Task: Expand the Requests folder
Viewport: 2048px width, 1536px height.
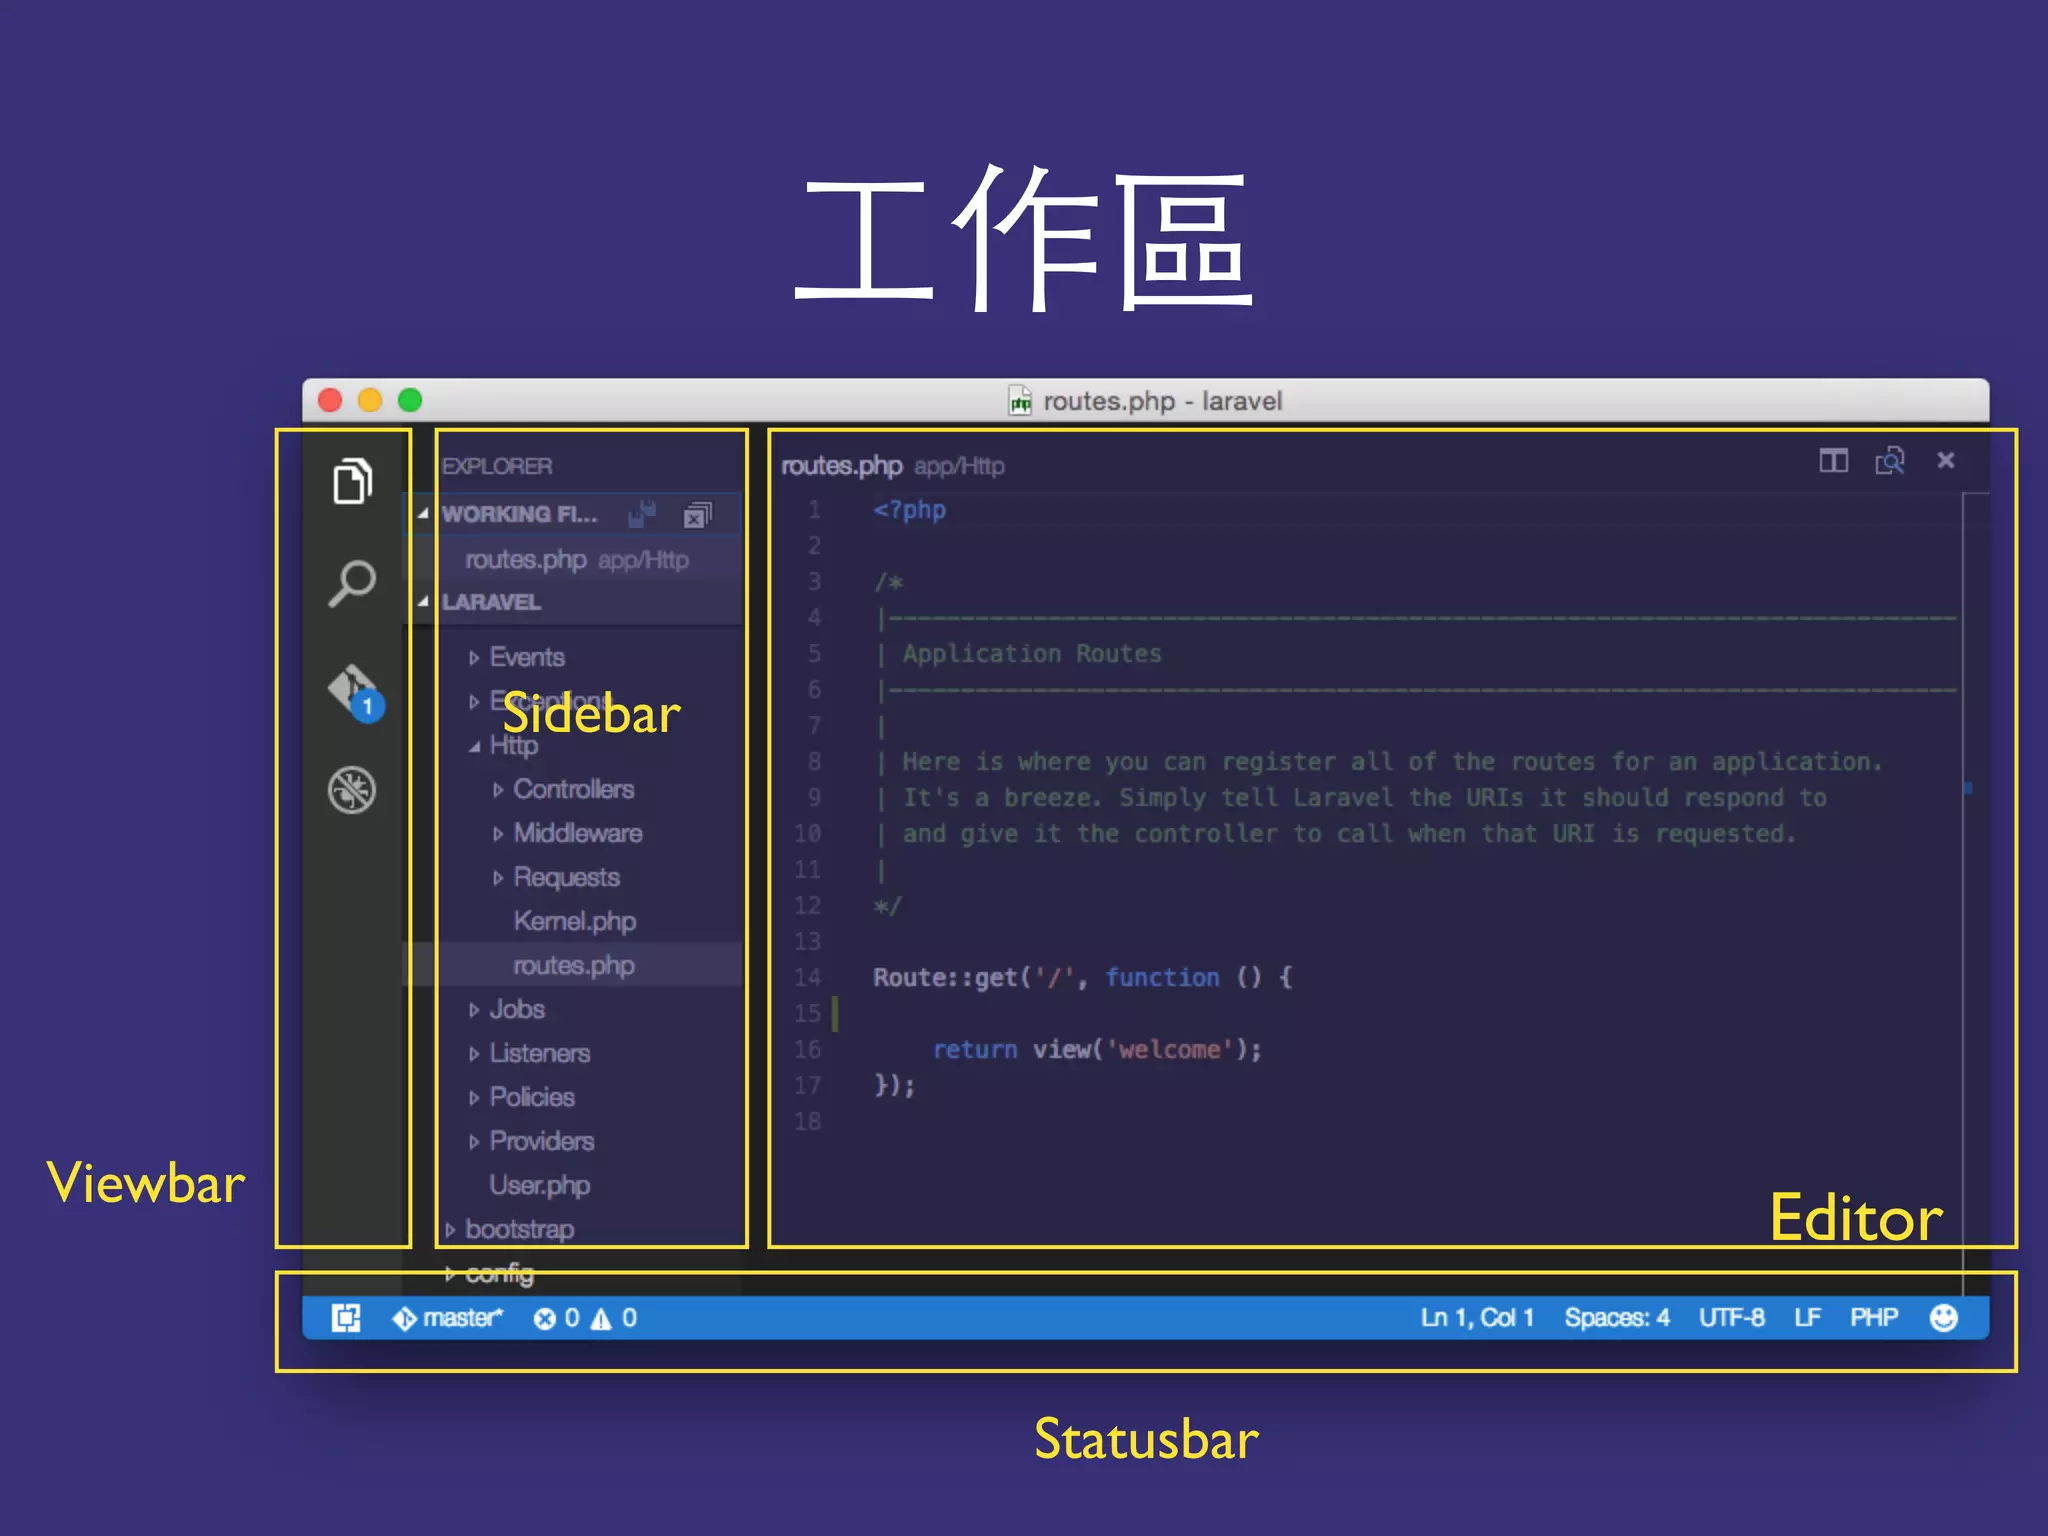Action: pos(498,878)
